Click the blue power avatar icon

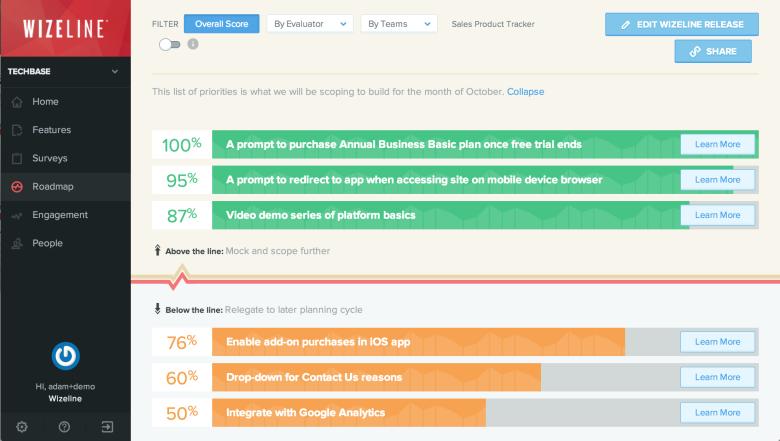[65, 355]
